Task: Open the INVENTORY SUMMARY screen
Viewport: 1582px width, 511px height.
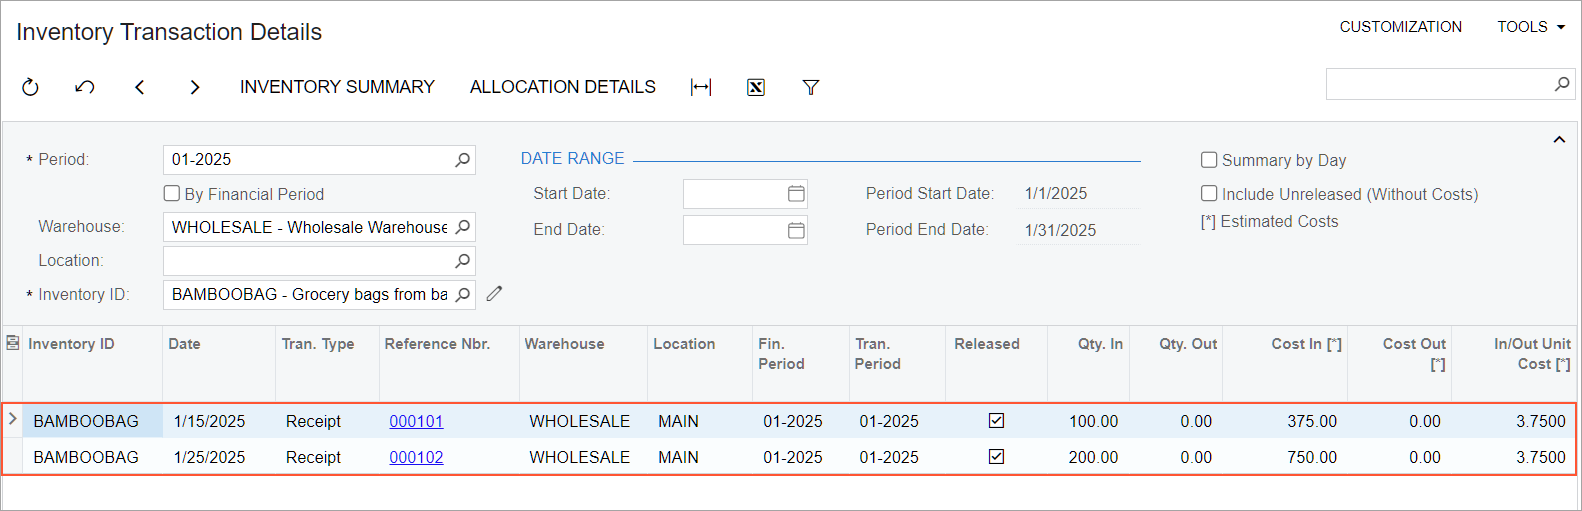Action: click(x=337, y=87)
